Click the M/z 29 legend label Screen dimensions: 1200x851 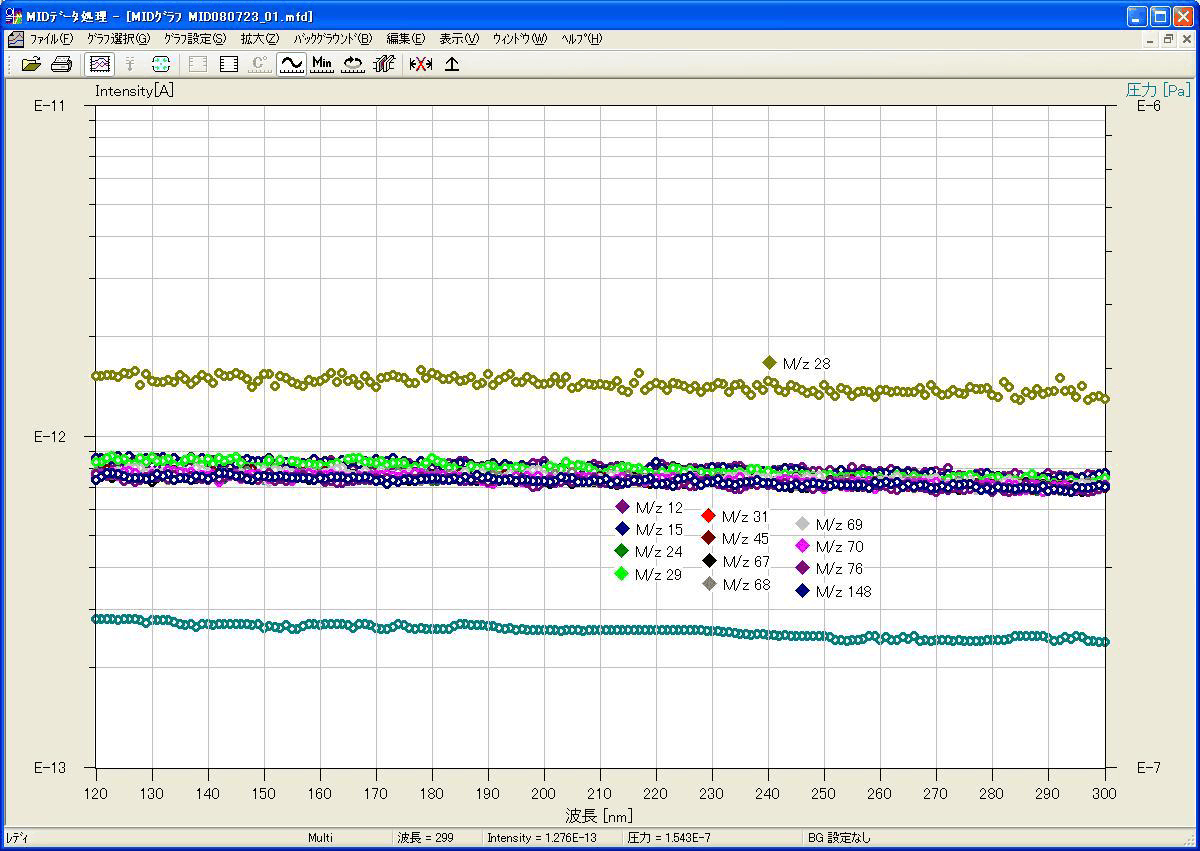coord(658,574)
